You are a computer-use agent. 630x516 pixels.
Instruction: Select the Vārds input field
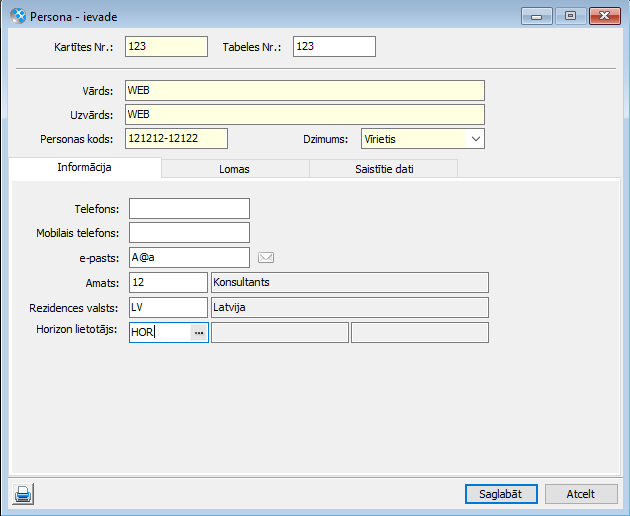point(305,91)
